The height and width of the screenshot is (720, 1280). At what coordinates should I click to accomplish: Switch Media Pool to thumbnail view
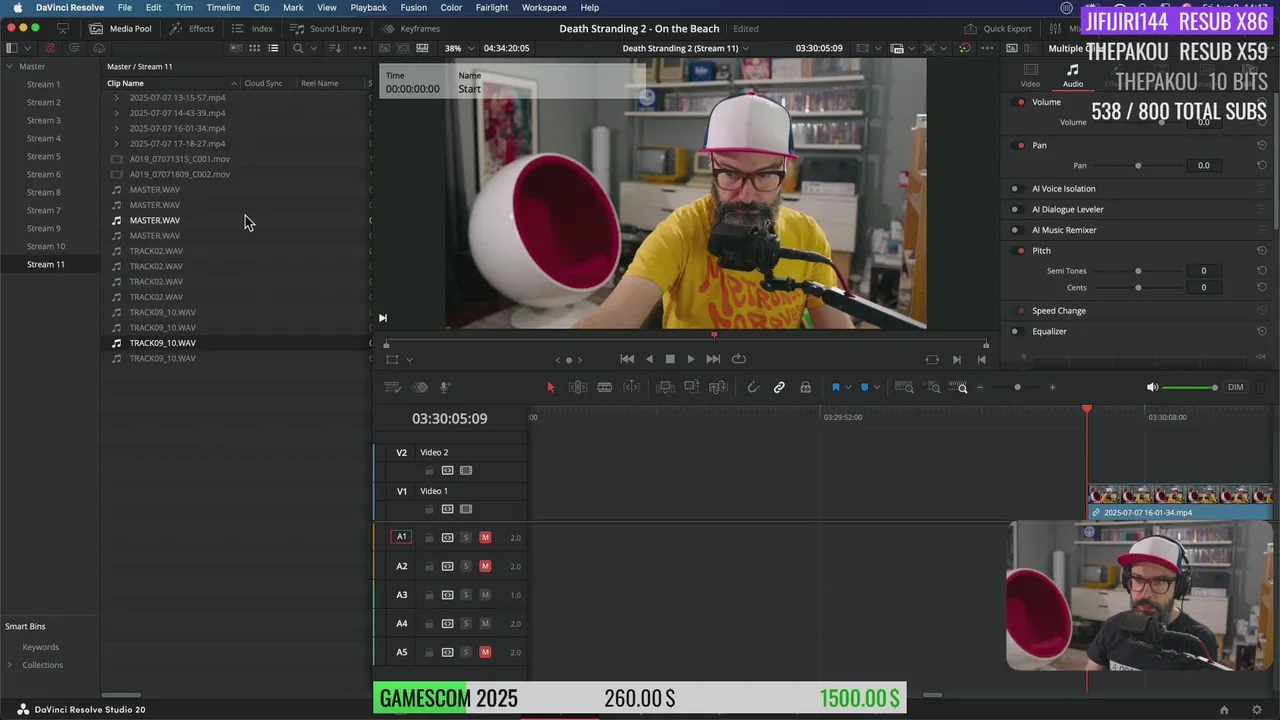coord(254,48)
